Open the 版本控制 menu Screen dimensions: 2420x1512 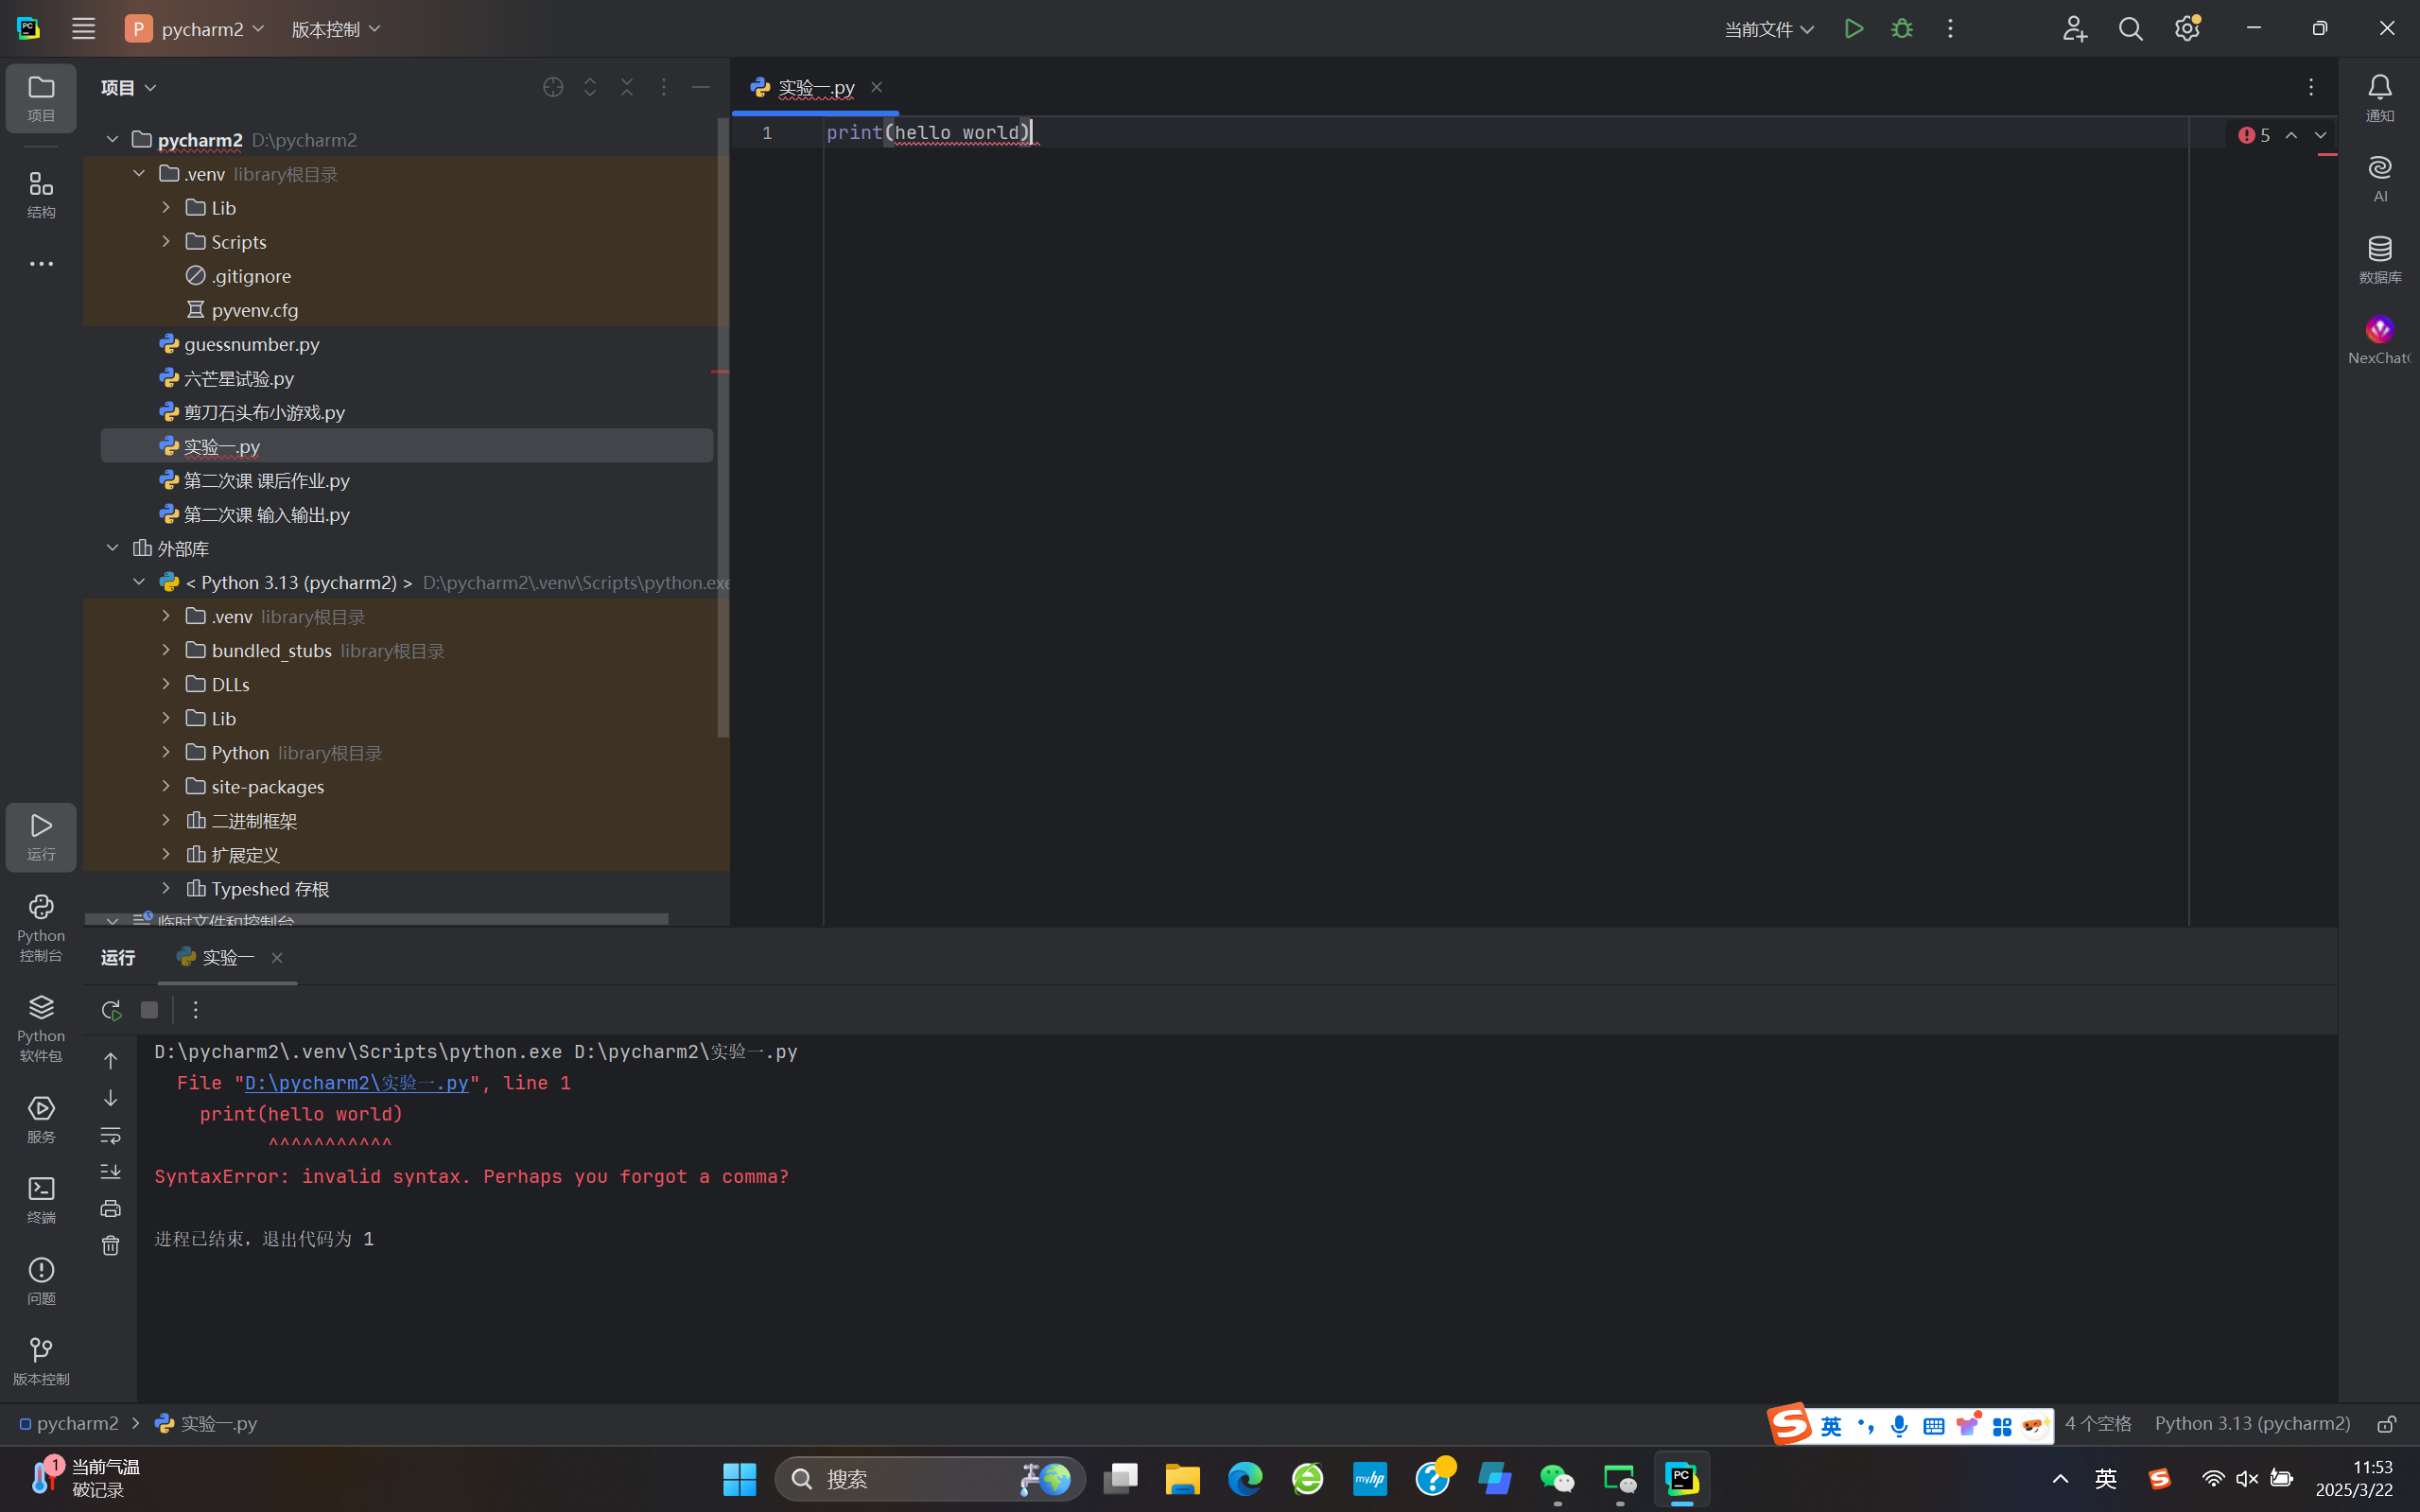coord(335,29)
